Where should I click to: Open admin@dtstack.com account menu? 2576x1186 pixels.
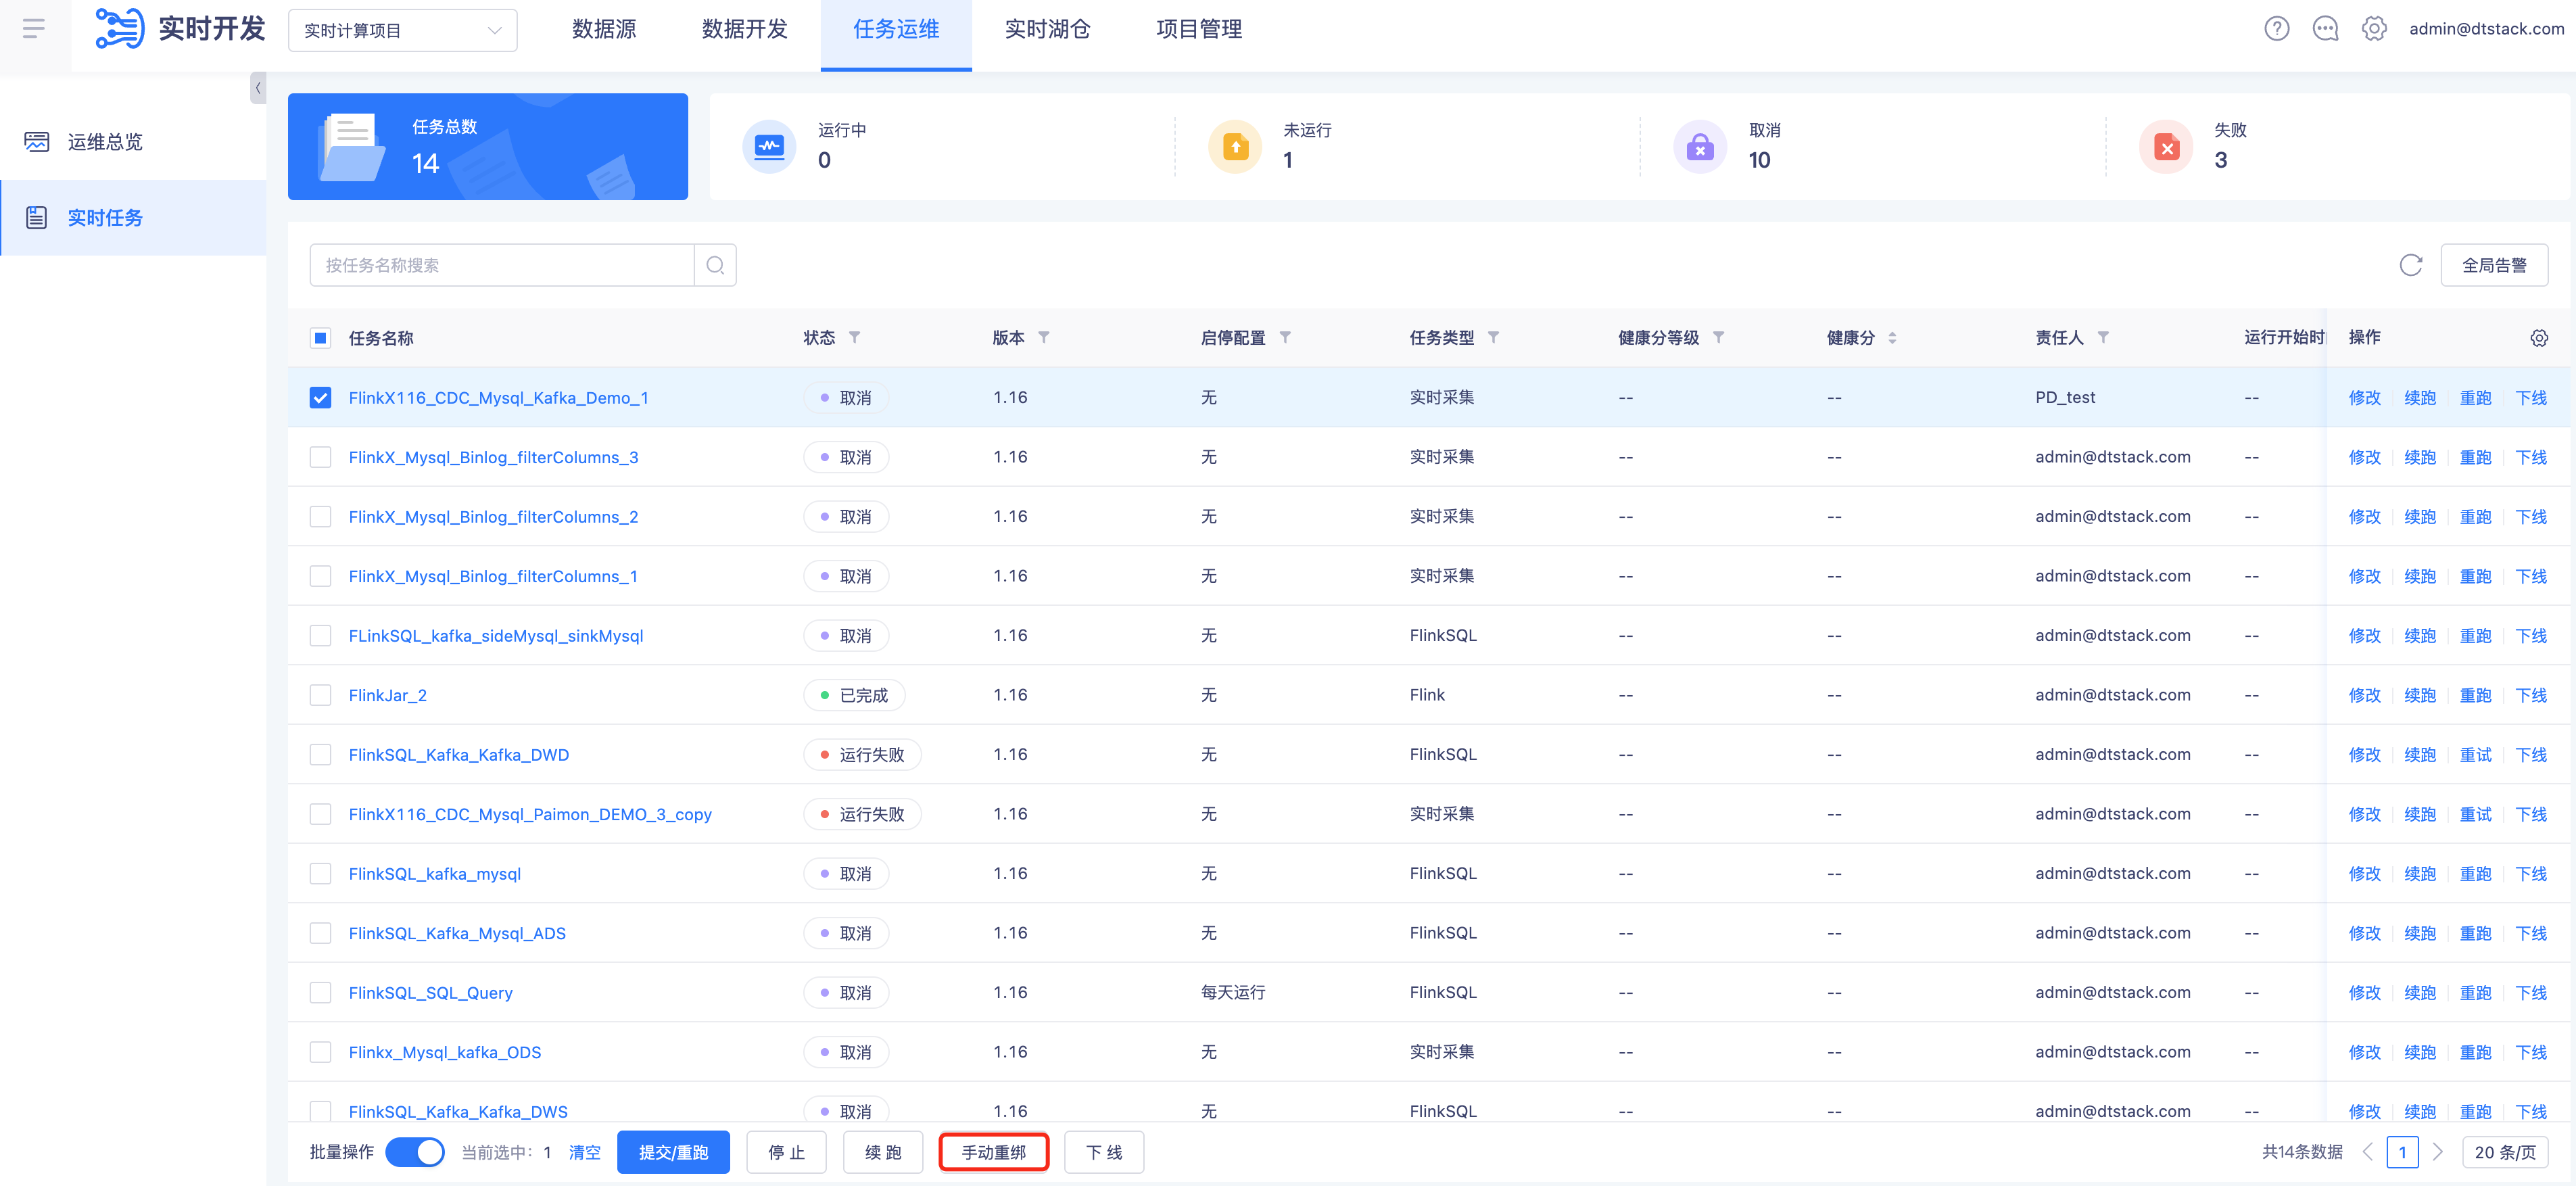point(2486,29)
